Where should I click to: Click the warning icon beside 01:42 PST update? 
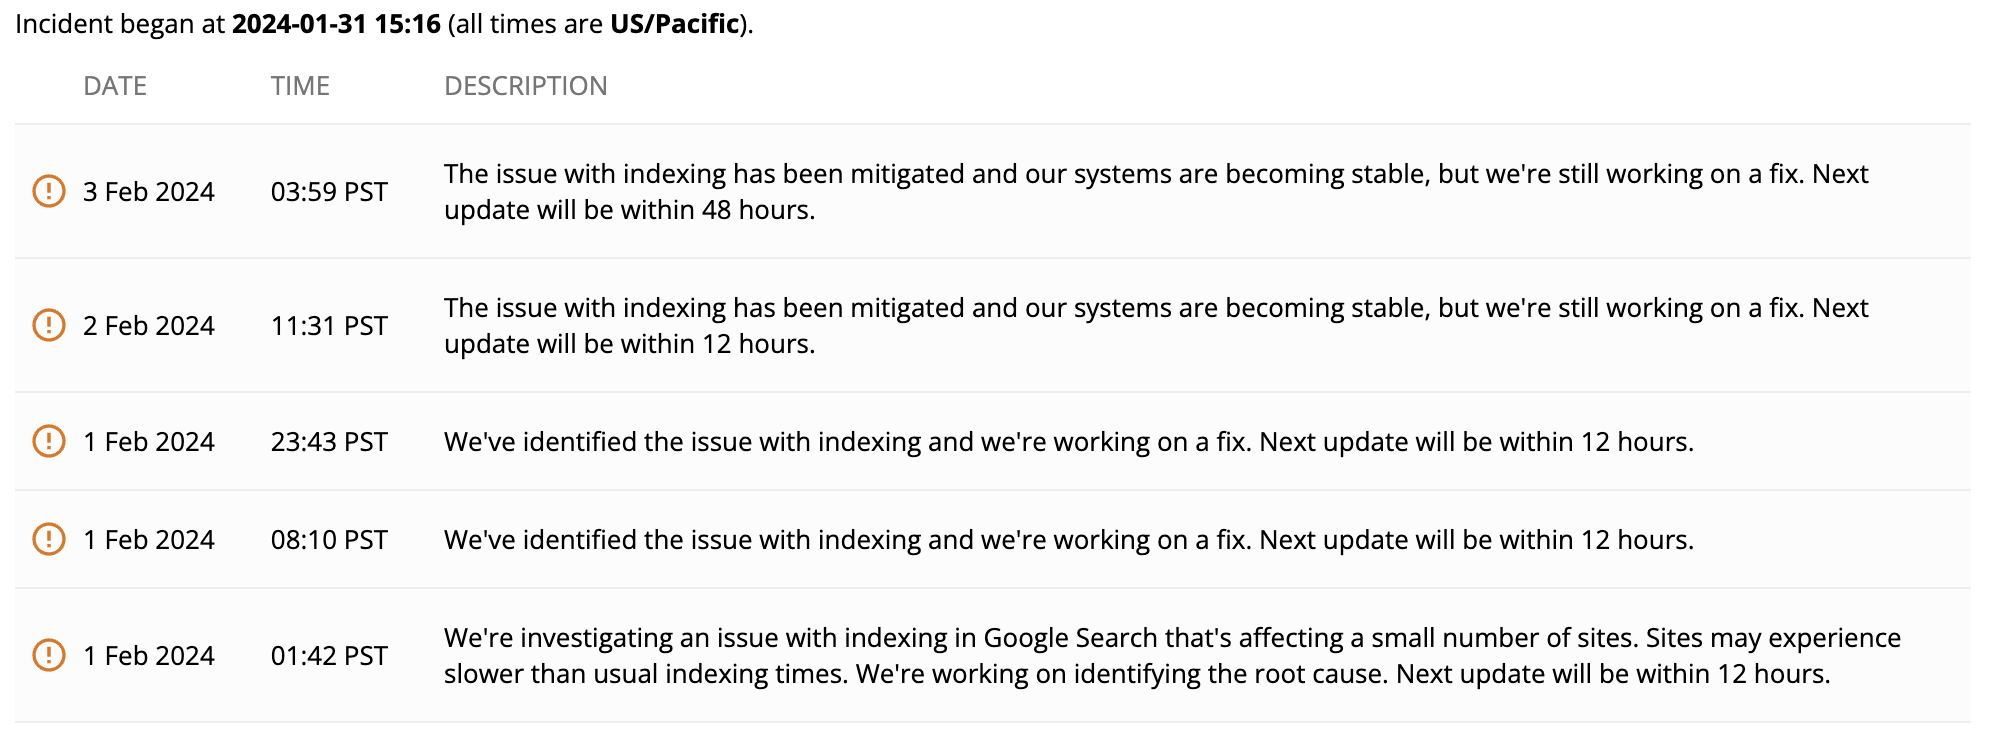(x=49, y=655)
